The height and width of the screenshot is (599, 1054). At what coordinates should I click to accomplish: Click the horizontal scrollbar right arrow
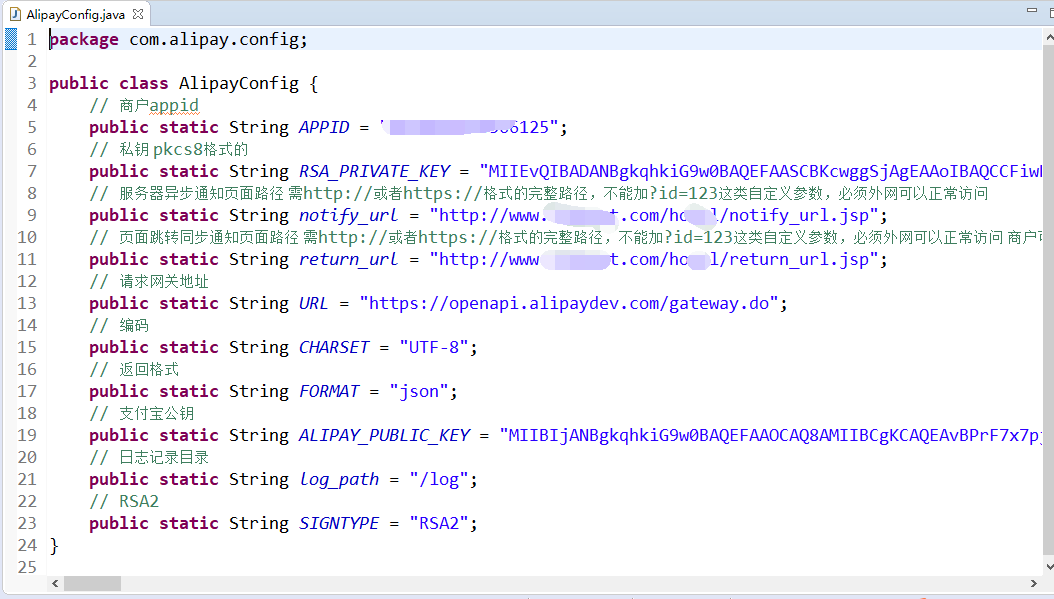click(1034, 583)
